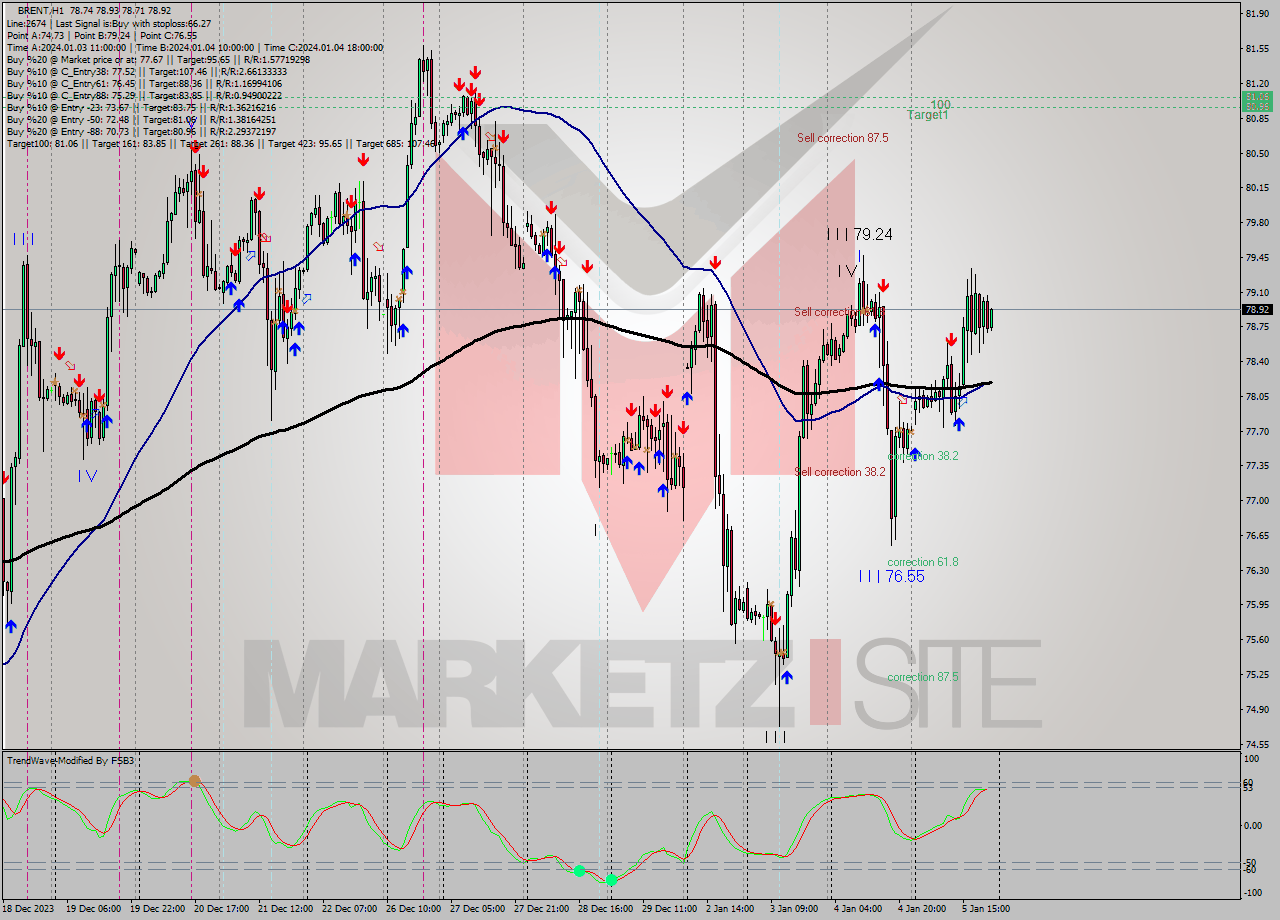Click the orange dot on TrendWave indicator
1280x920 pixels.
[x=195, y=780]
